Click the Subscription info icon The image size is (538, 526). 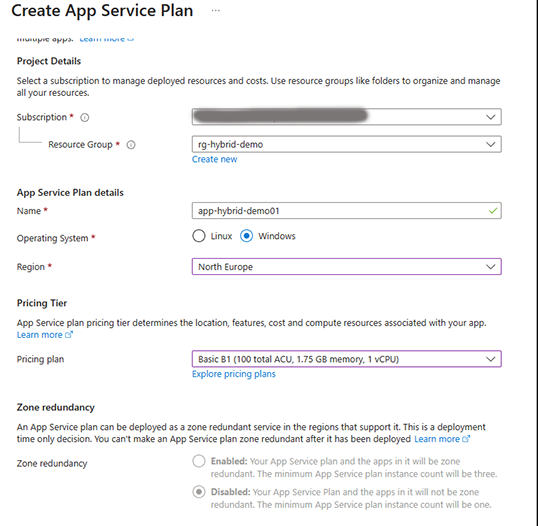[84, 118]
